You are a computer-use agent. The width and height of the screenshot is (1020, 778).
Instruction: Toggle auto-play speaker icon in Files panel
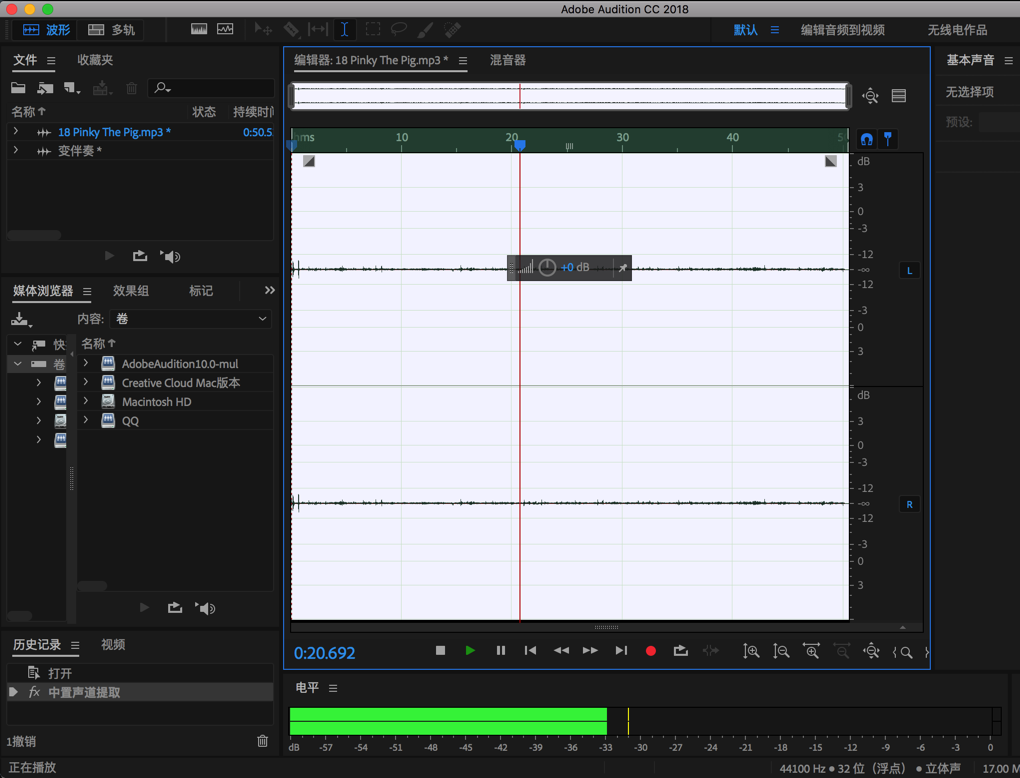tap(170, 256)
